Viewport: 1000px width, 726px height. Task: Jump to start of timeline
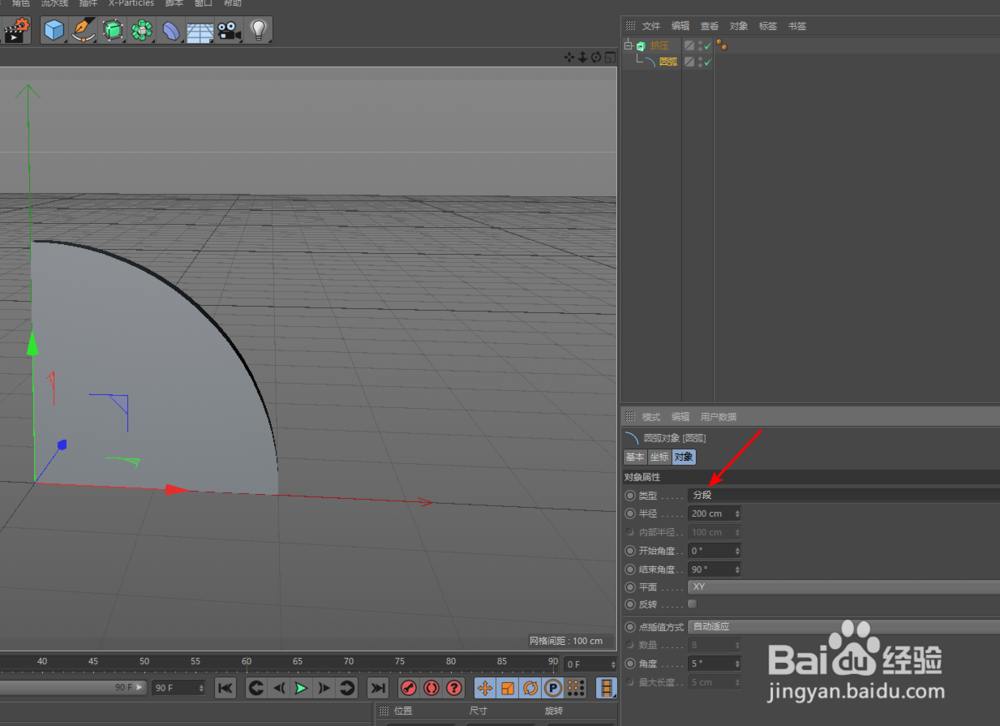[225, 688]
